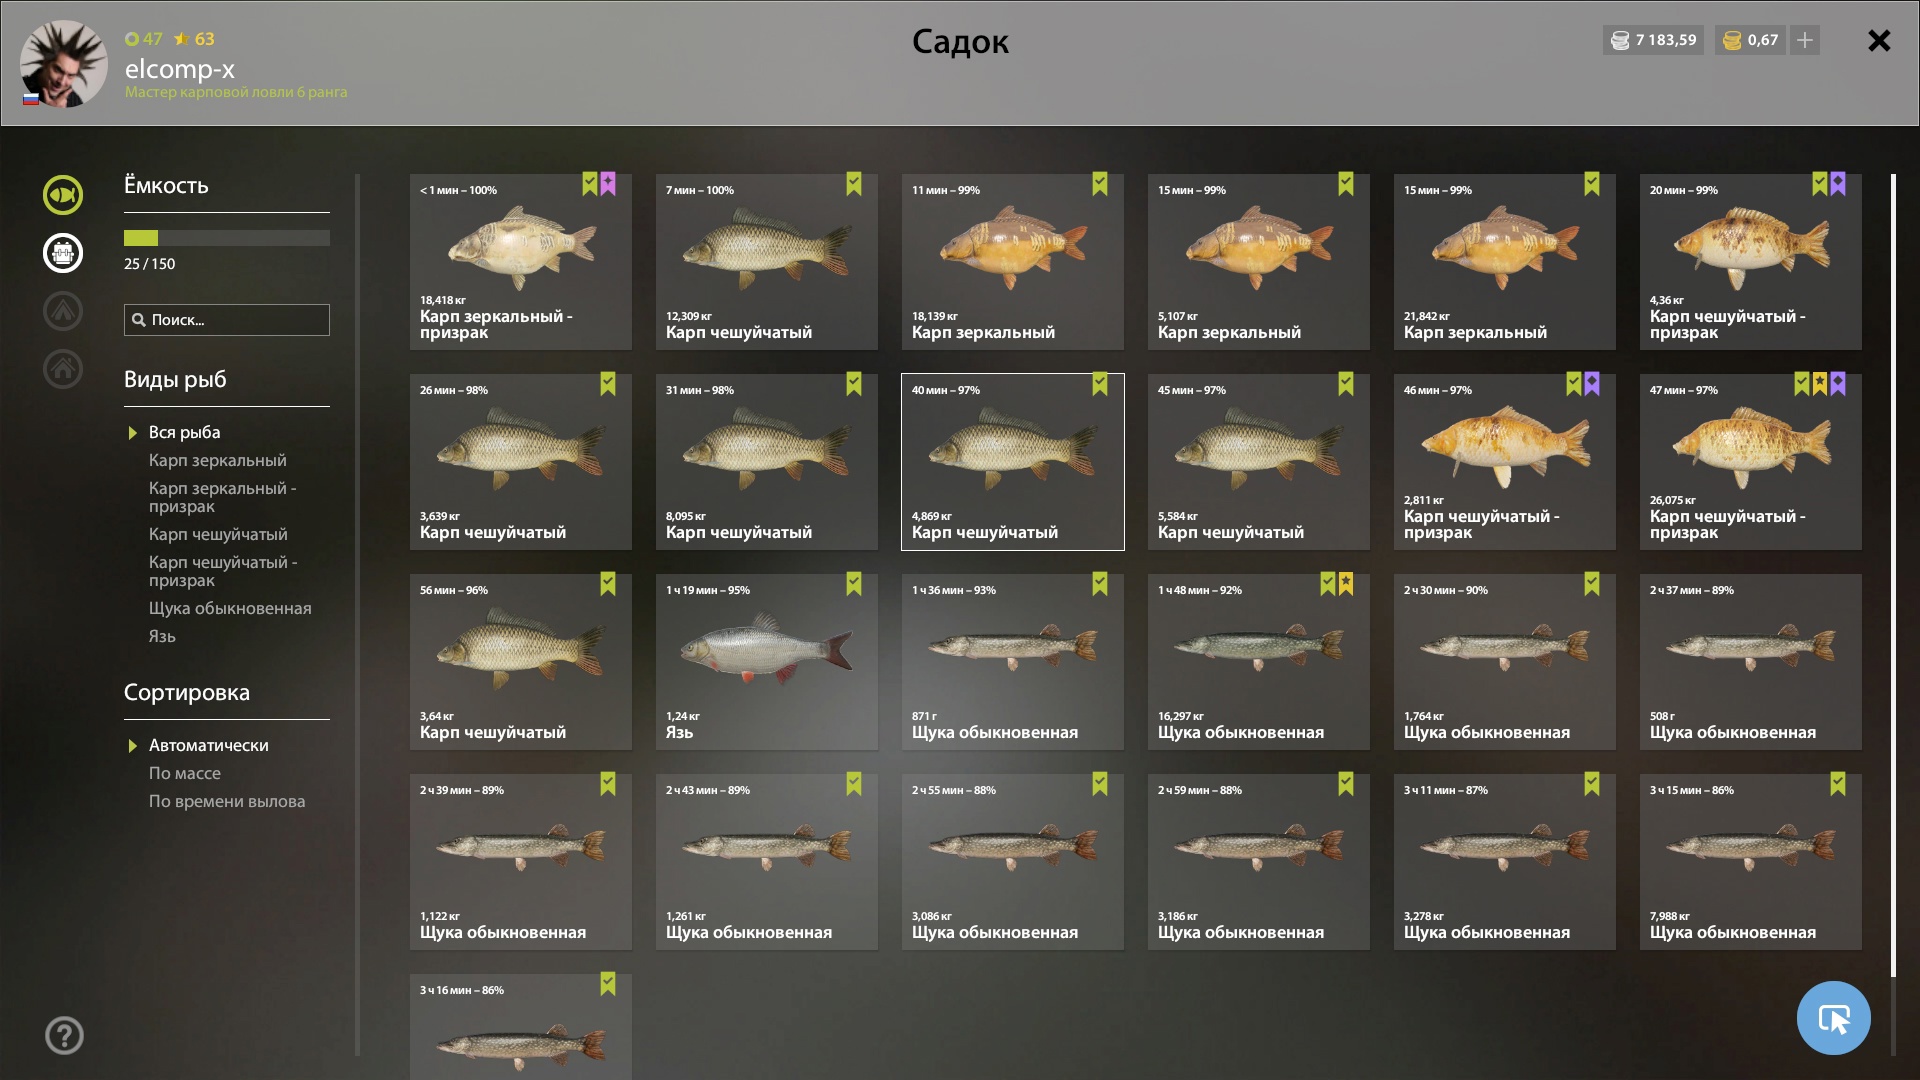Select the stringer icon below keepnet icon
Image resolution: width=1920 pixels, height=1080 pixels.
[x=62, y=253]
